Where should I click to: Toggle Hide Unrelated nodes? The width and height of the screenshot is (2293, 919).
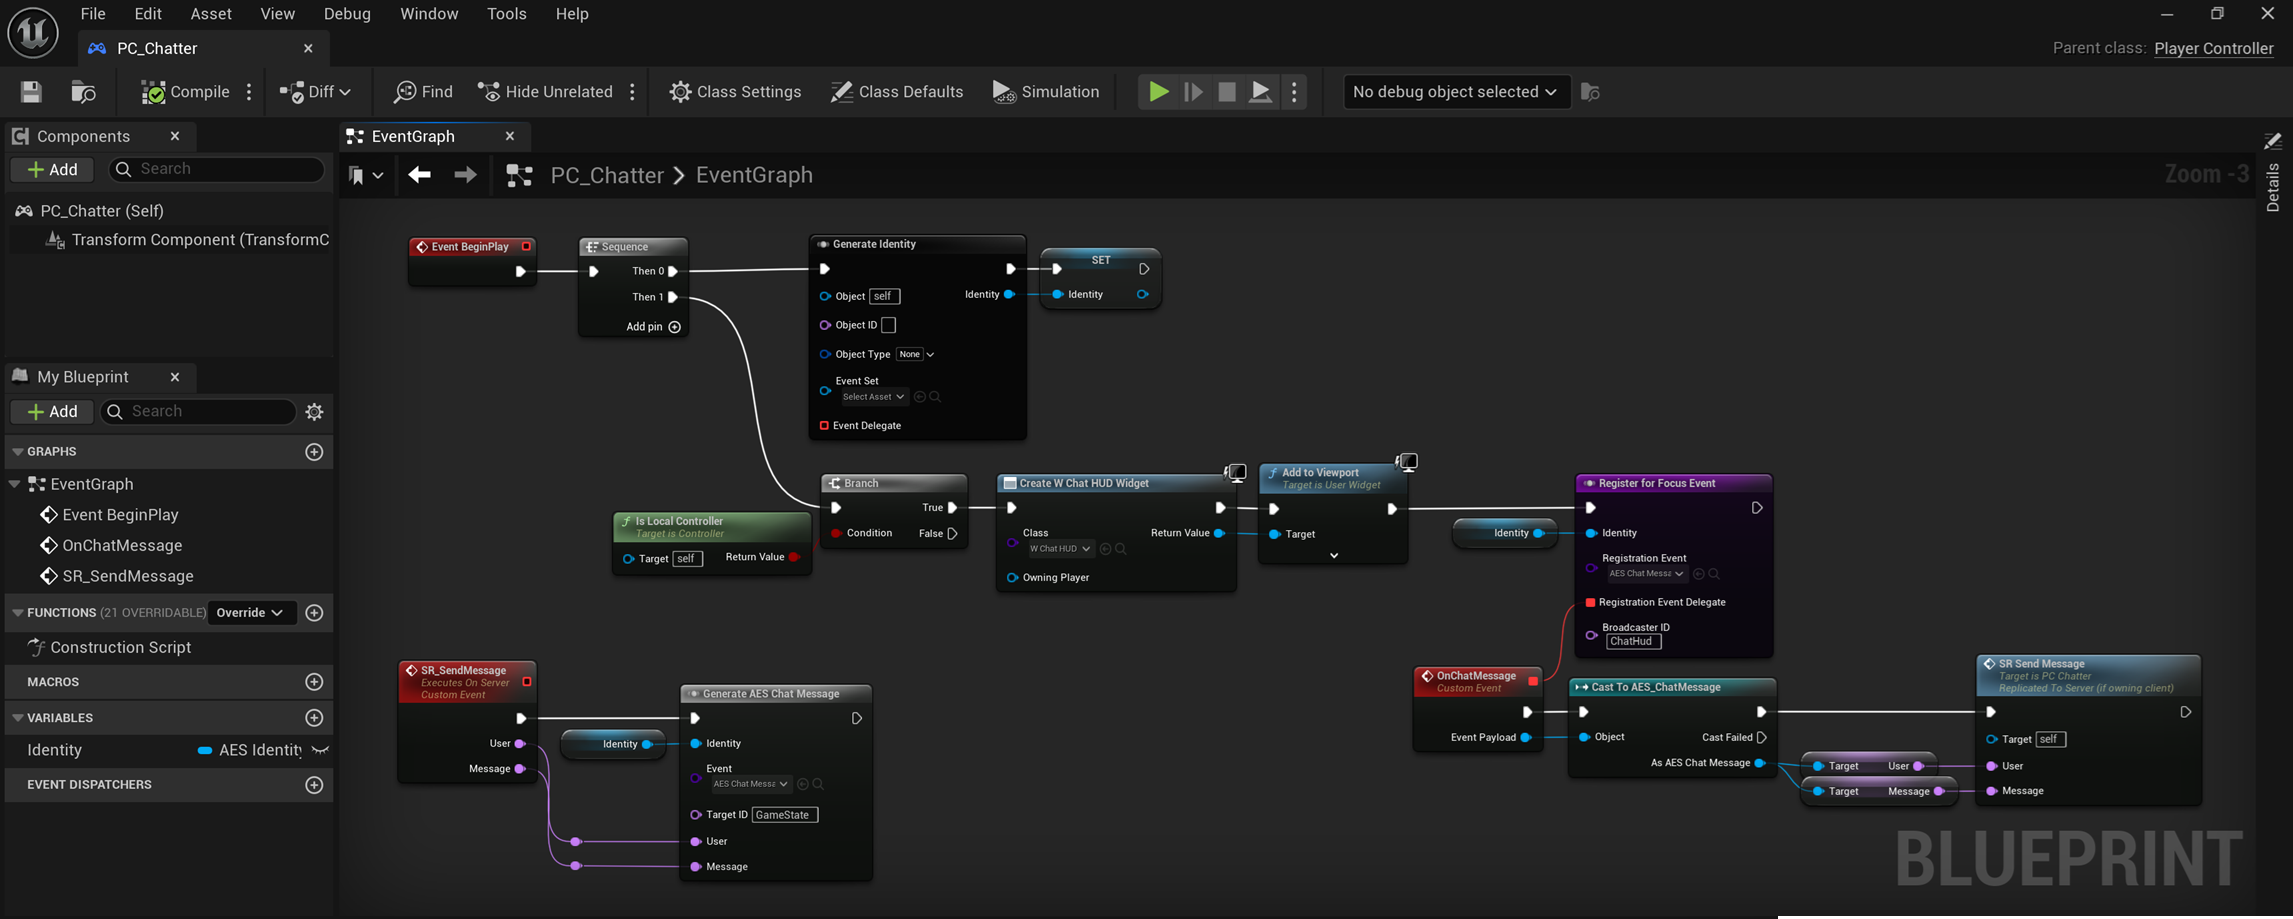pyautogui.click(x=545, y=91)
